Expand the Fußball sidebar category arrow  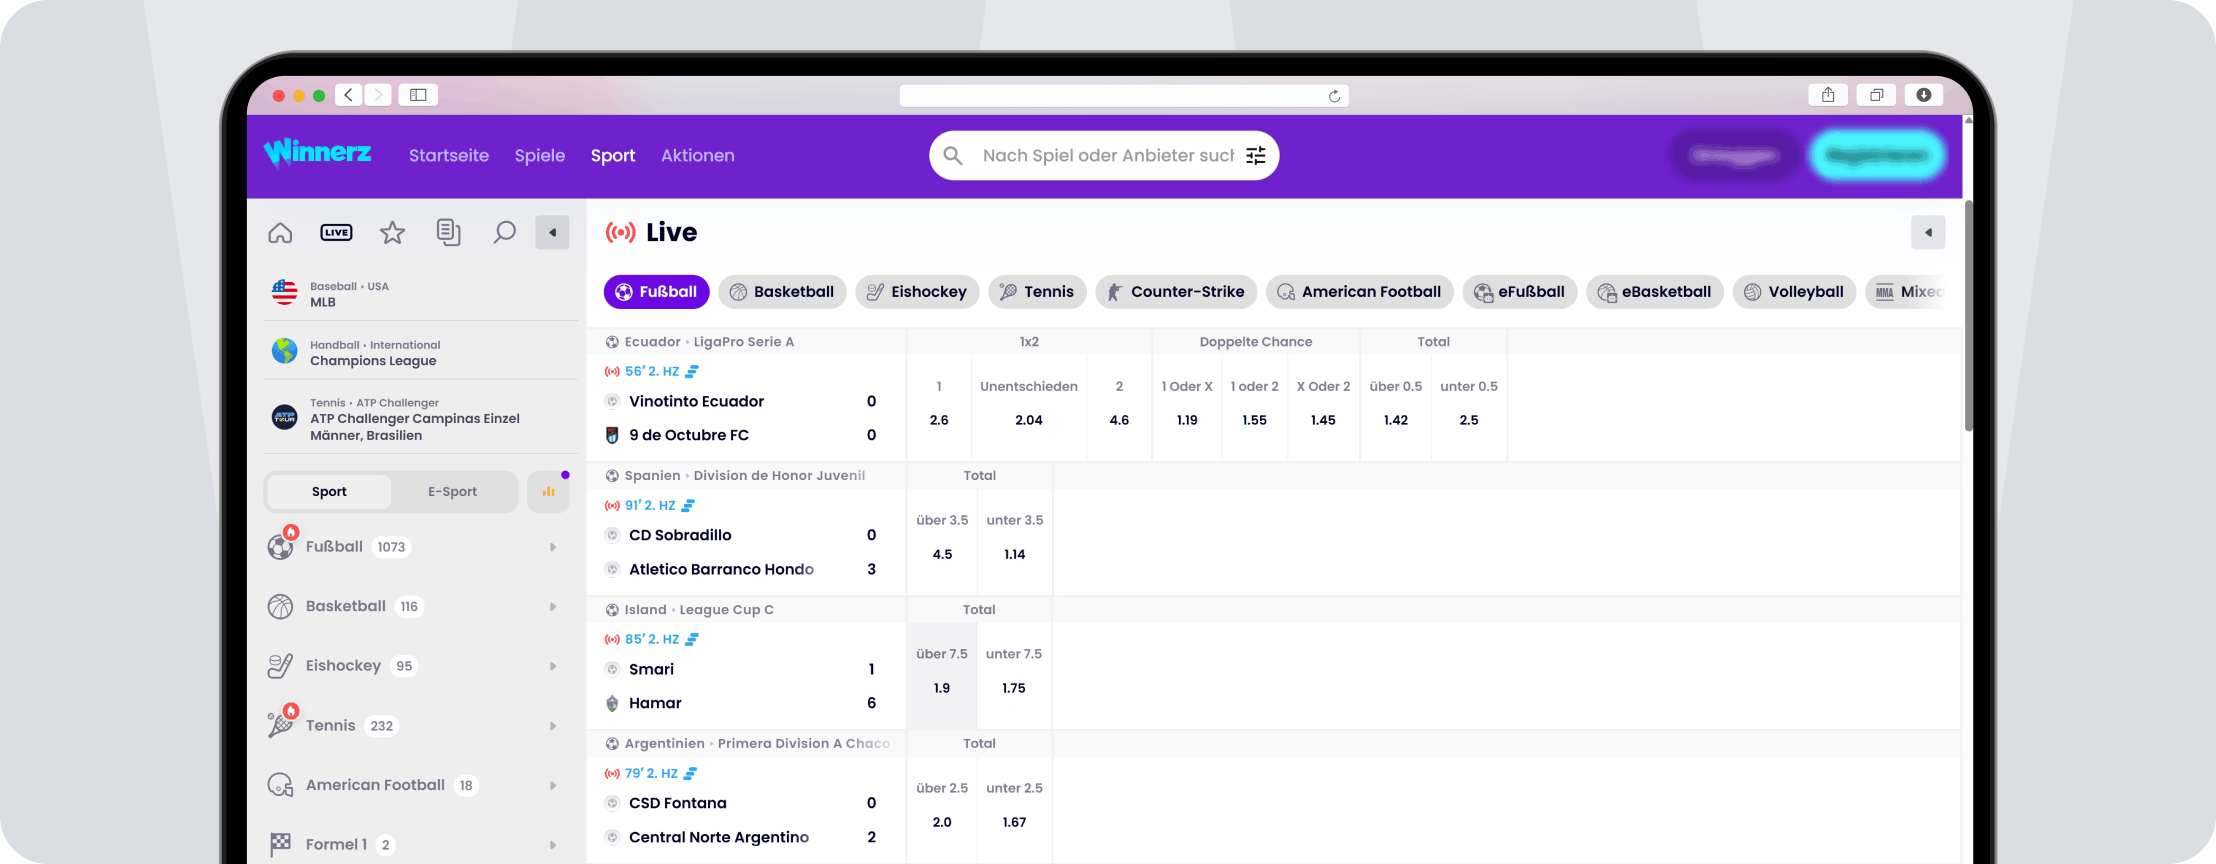pos(553,547)
